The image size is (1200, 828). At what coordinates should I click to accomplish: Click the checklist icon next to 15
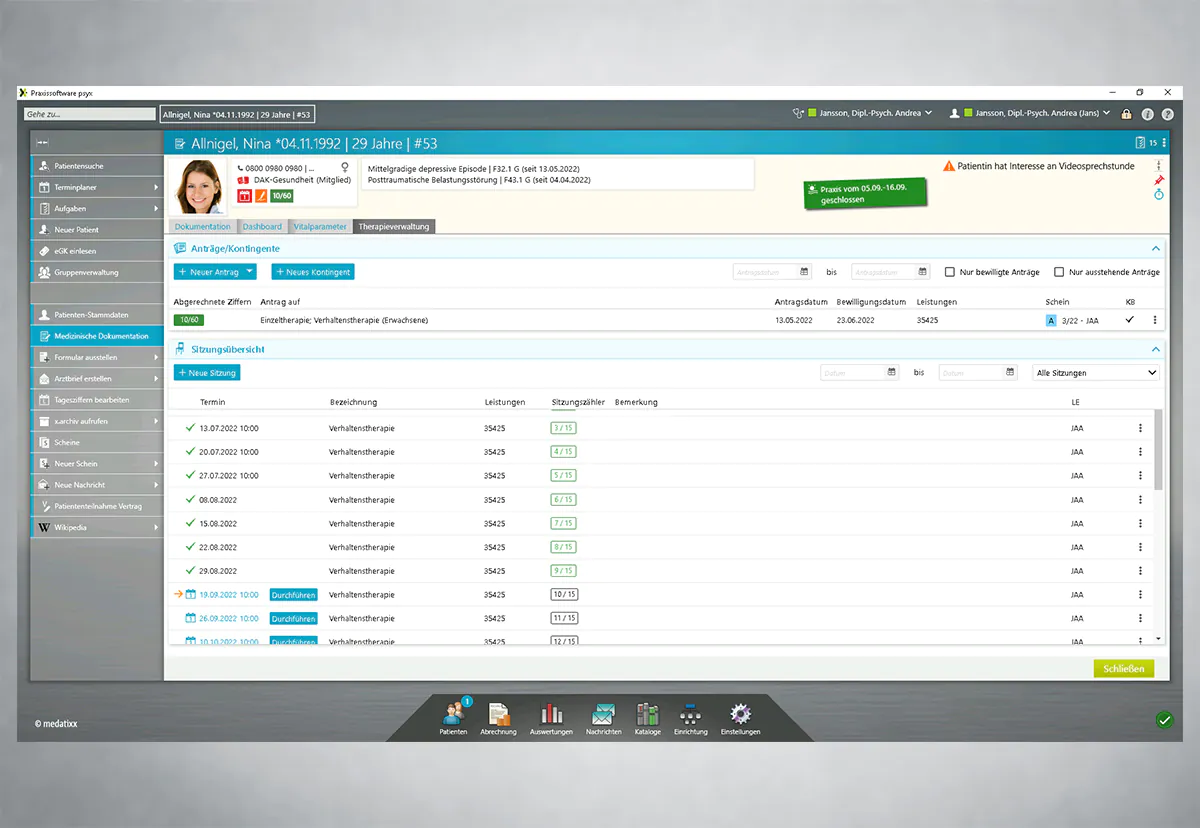[1140, 143]
